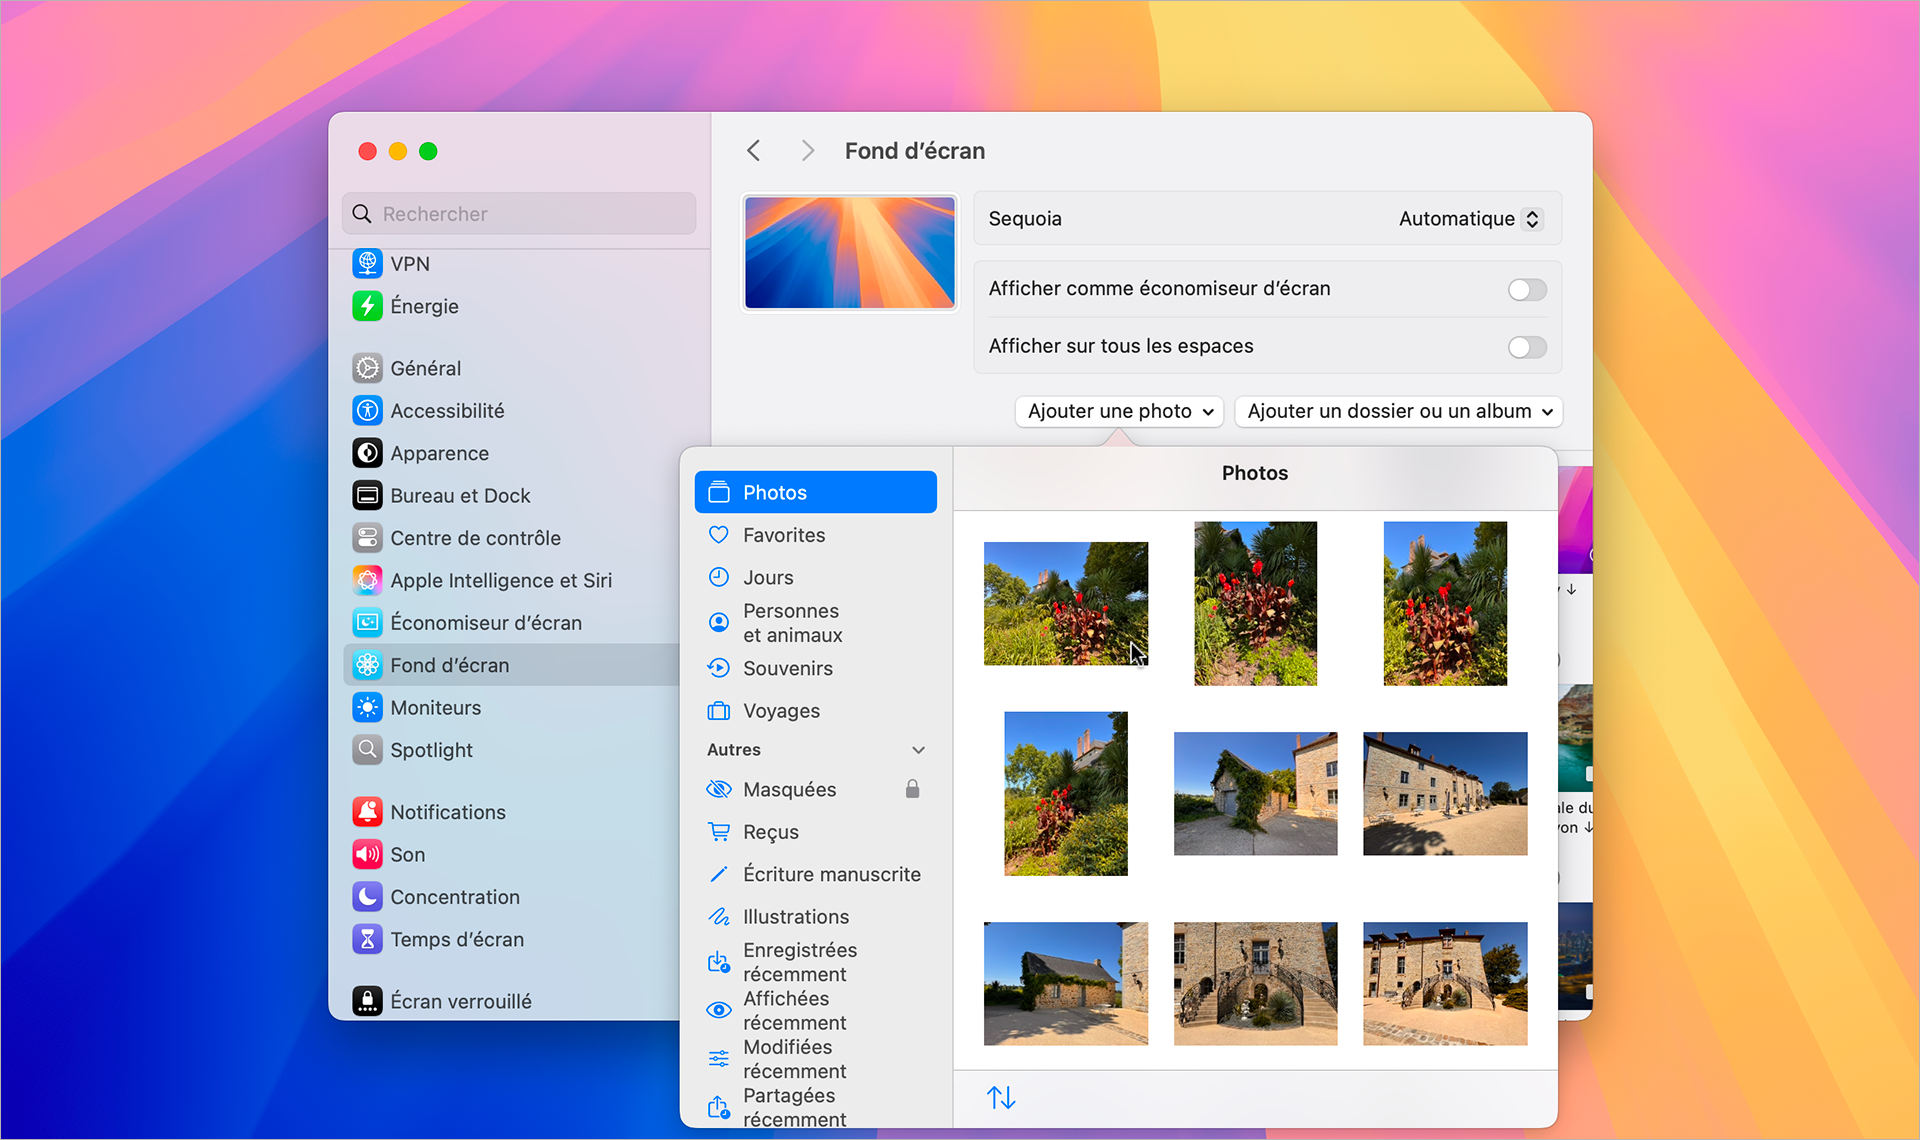Open Son settings via the speaker icon
1920x1140 pixels.
click(368, 854)
